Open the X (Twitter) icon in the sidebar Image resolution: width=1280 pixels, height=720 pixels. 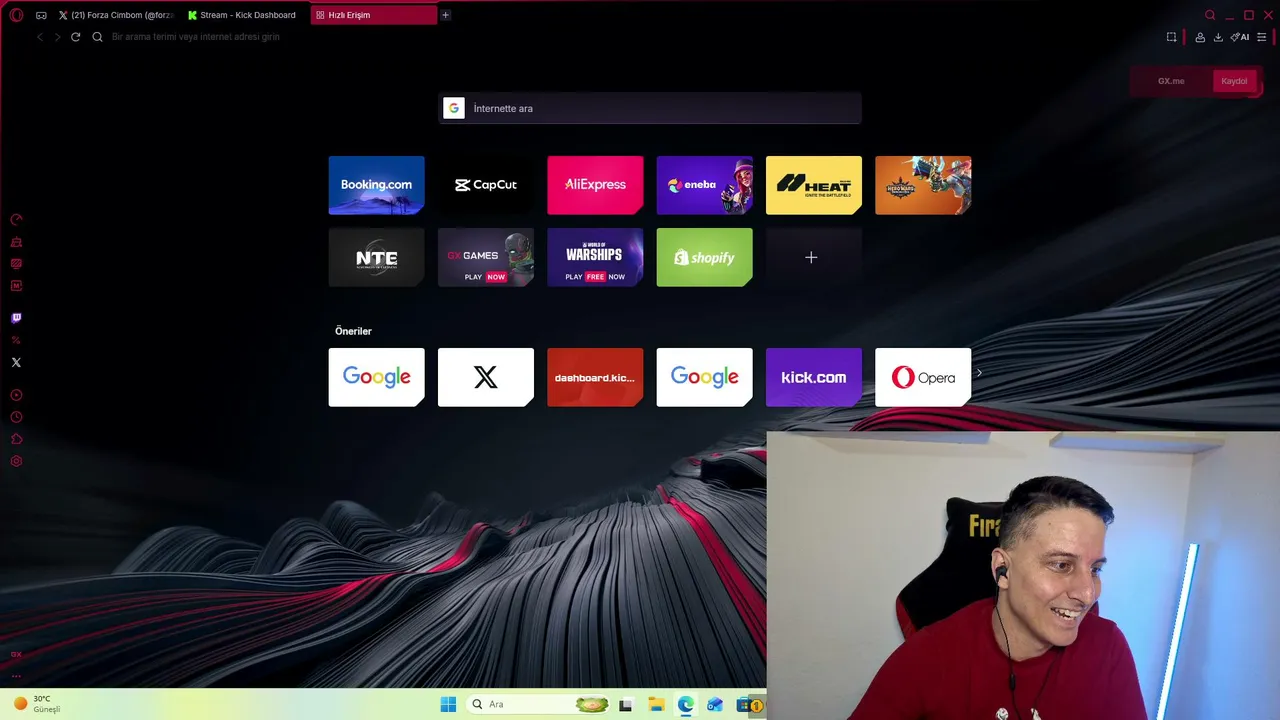tap(16, 363)
